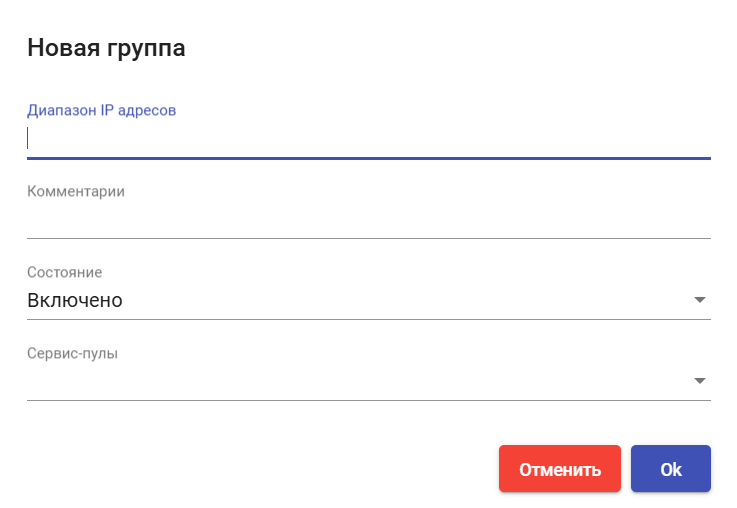Click the Диапазон IP адресов blue label
737x508 pixels.
pos(102,110)
